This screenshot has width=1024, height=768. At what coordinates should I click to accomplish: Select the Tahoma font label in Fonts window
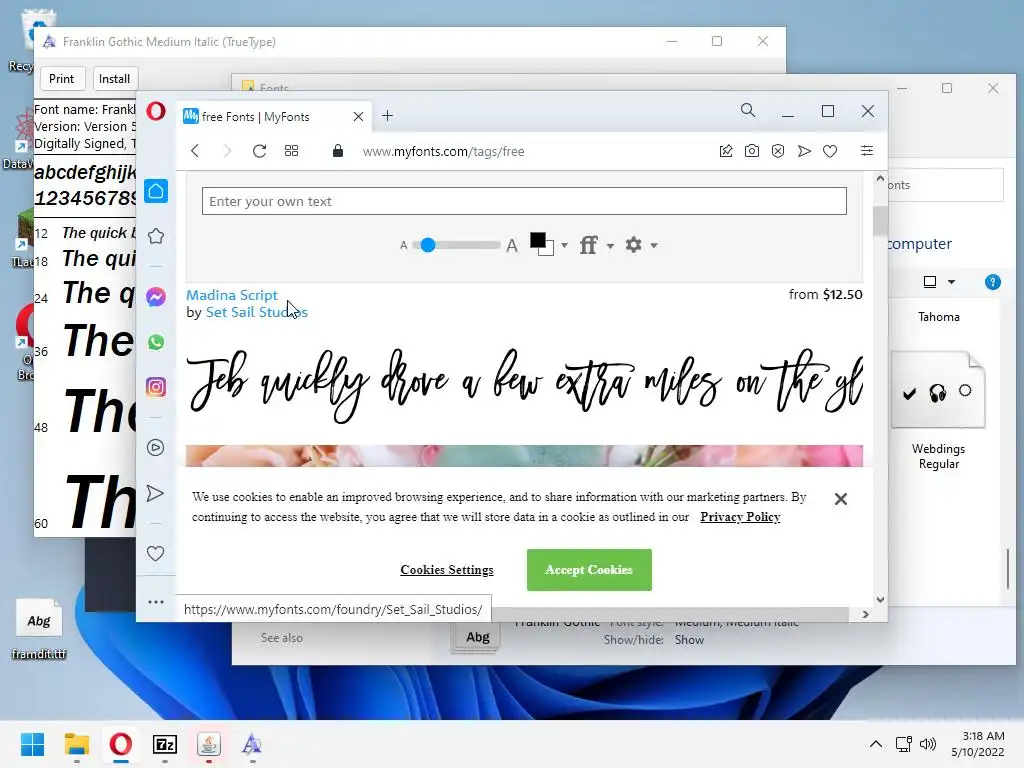pyautogui.click(x=938, y=317)
